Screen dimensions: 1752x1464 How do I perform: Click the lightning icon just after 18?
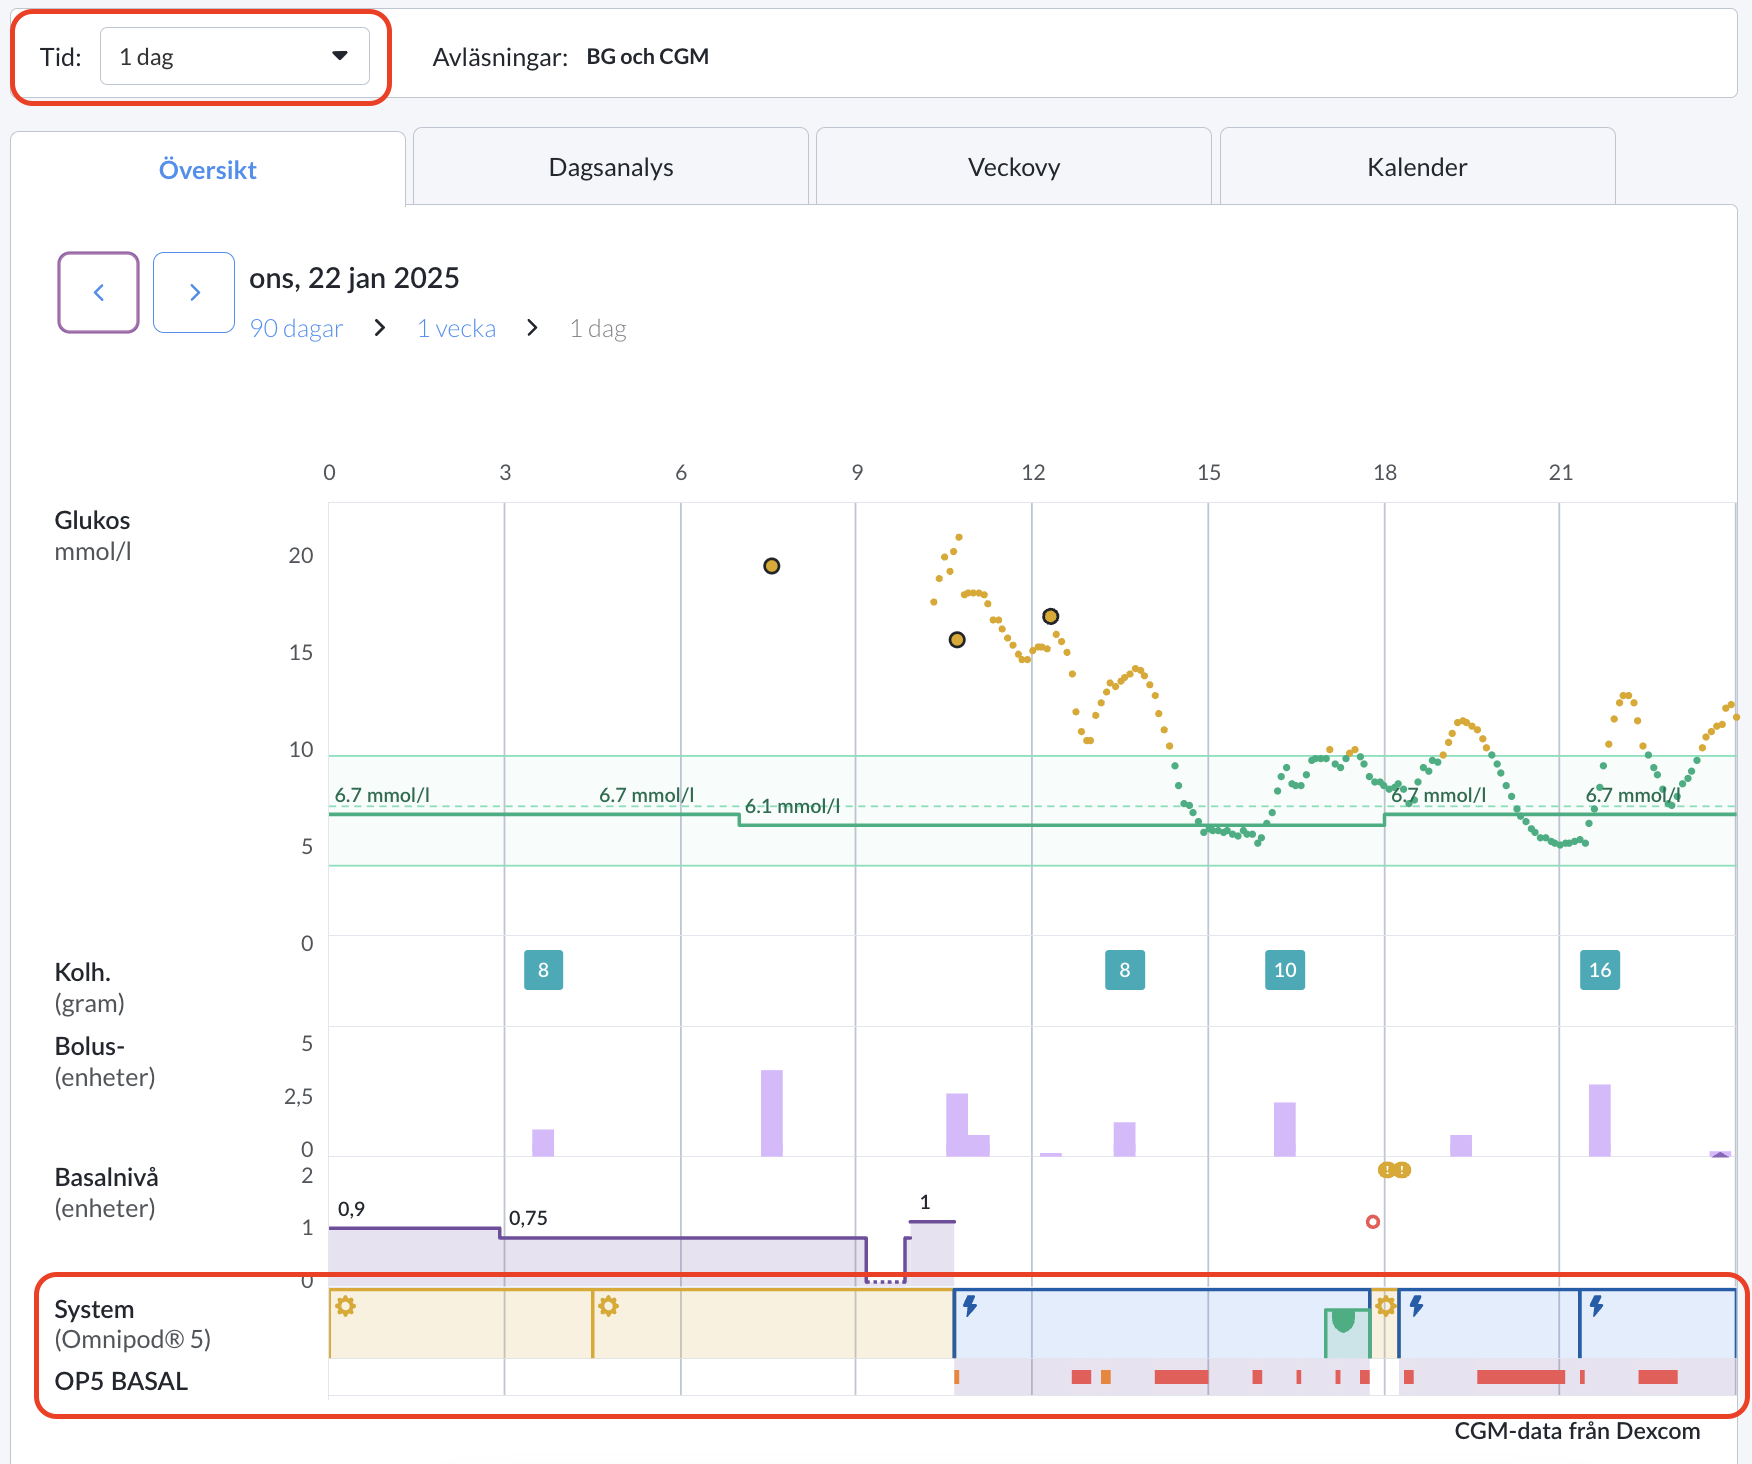click(x=1416, y=1305)
